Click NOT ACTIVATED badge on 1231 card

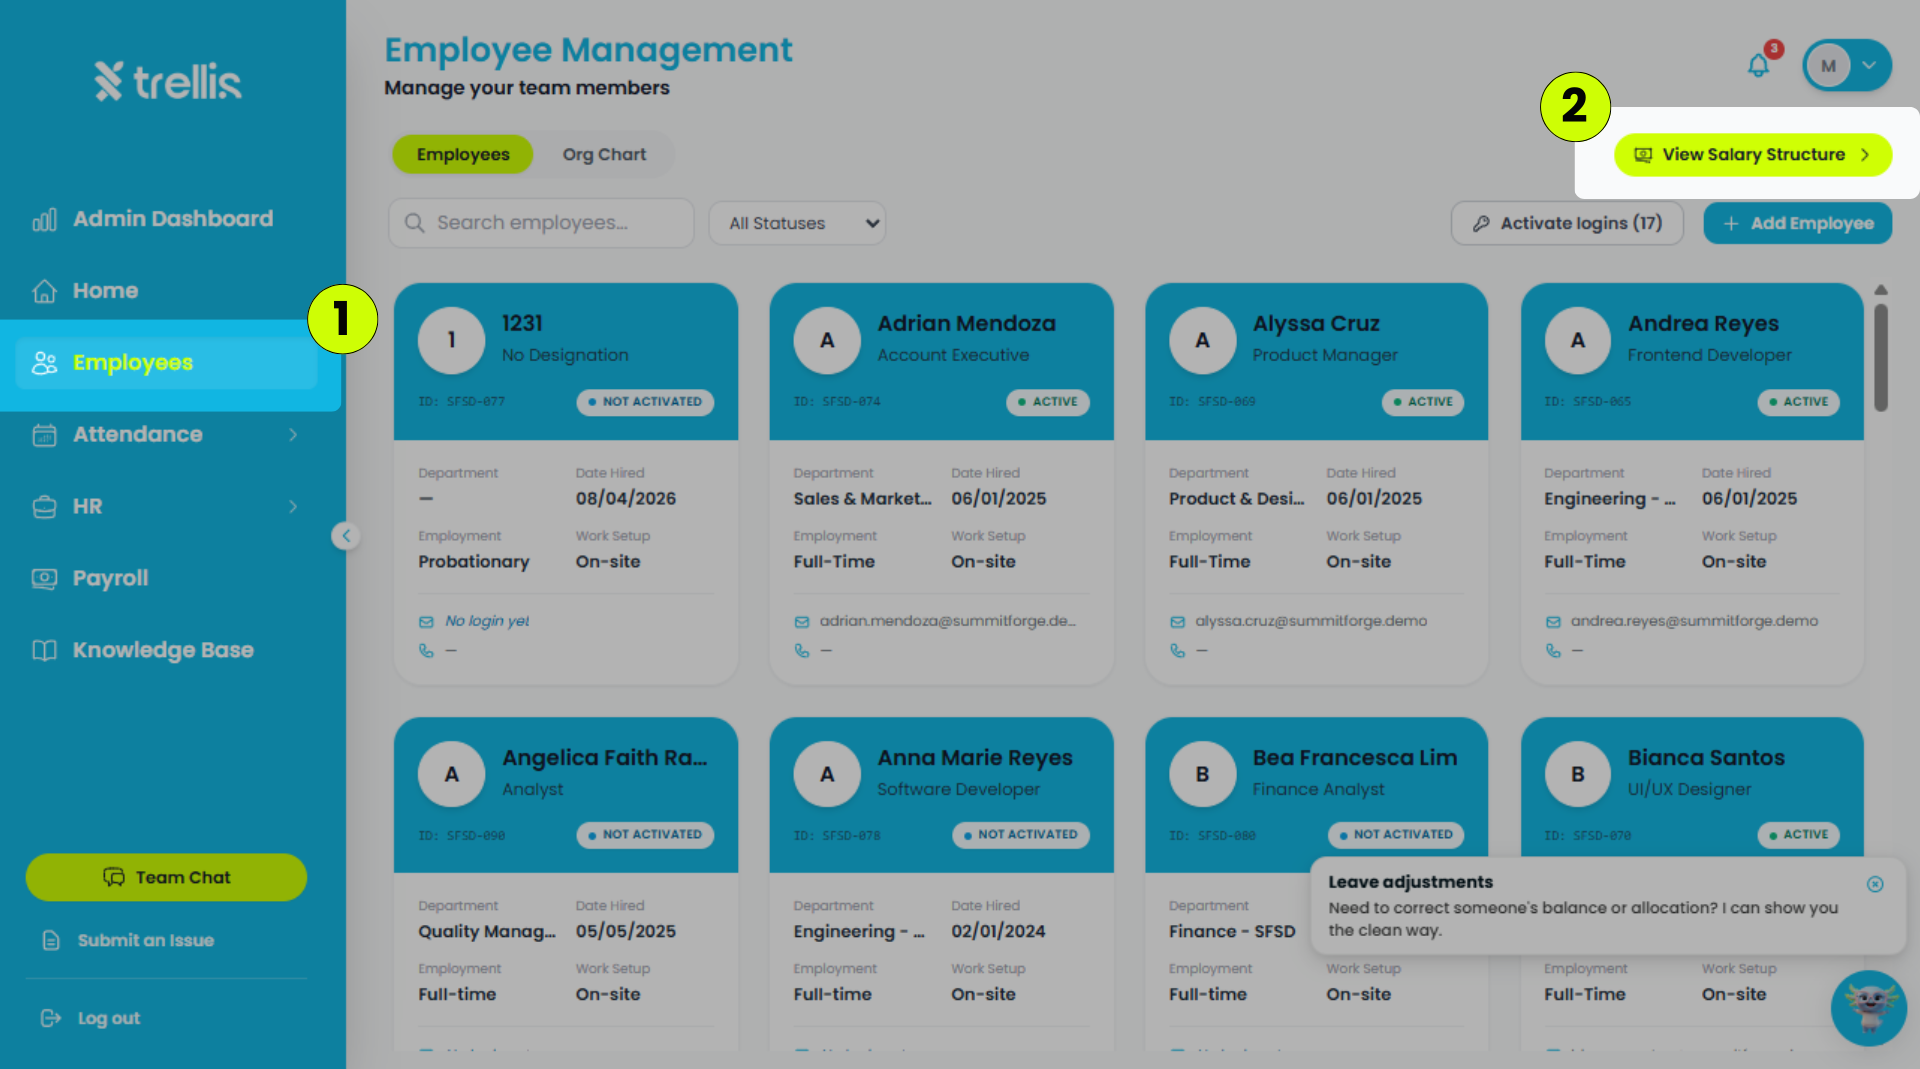(x=645, y=402)
